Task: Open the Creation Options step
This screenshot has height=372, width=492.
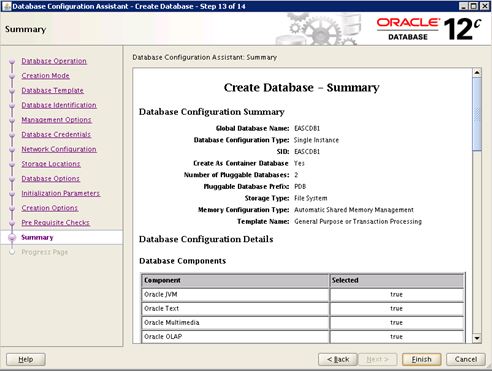Action: [50, 208]
